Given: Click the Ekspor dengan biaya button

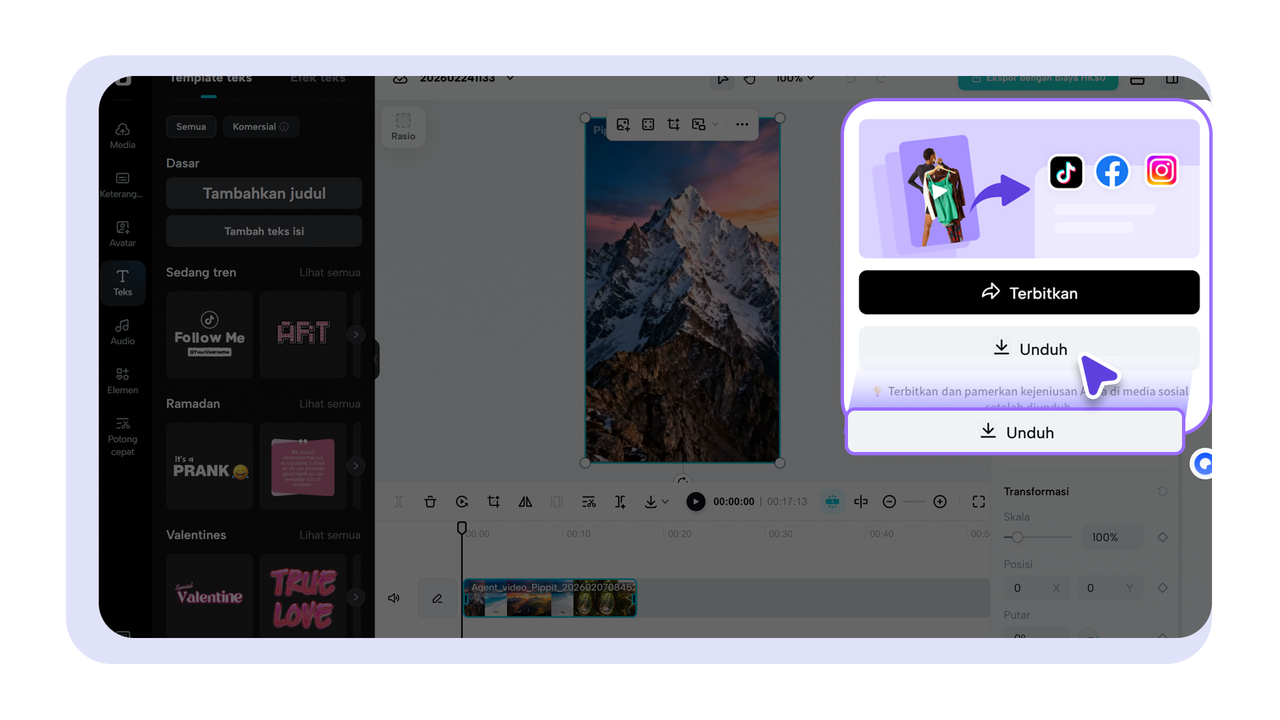Looking at the screenshot, I should pos(1038,80).
